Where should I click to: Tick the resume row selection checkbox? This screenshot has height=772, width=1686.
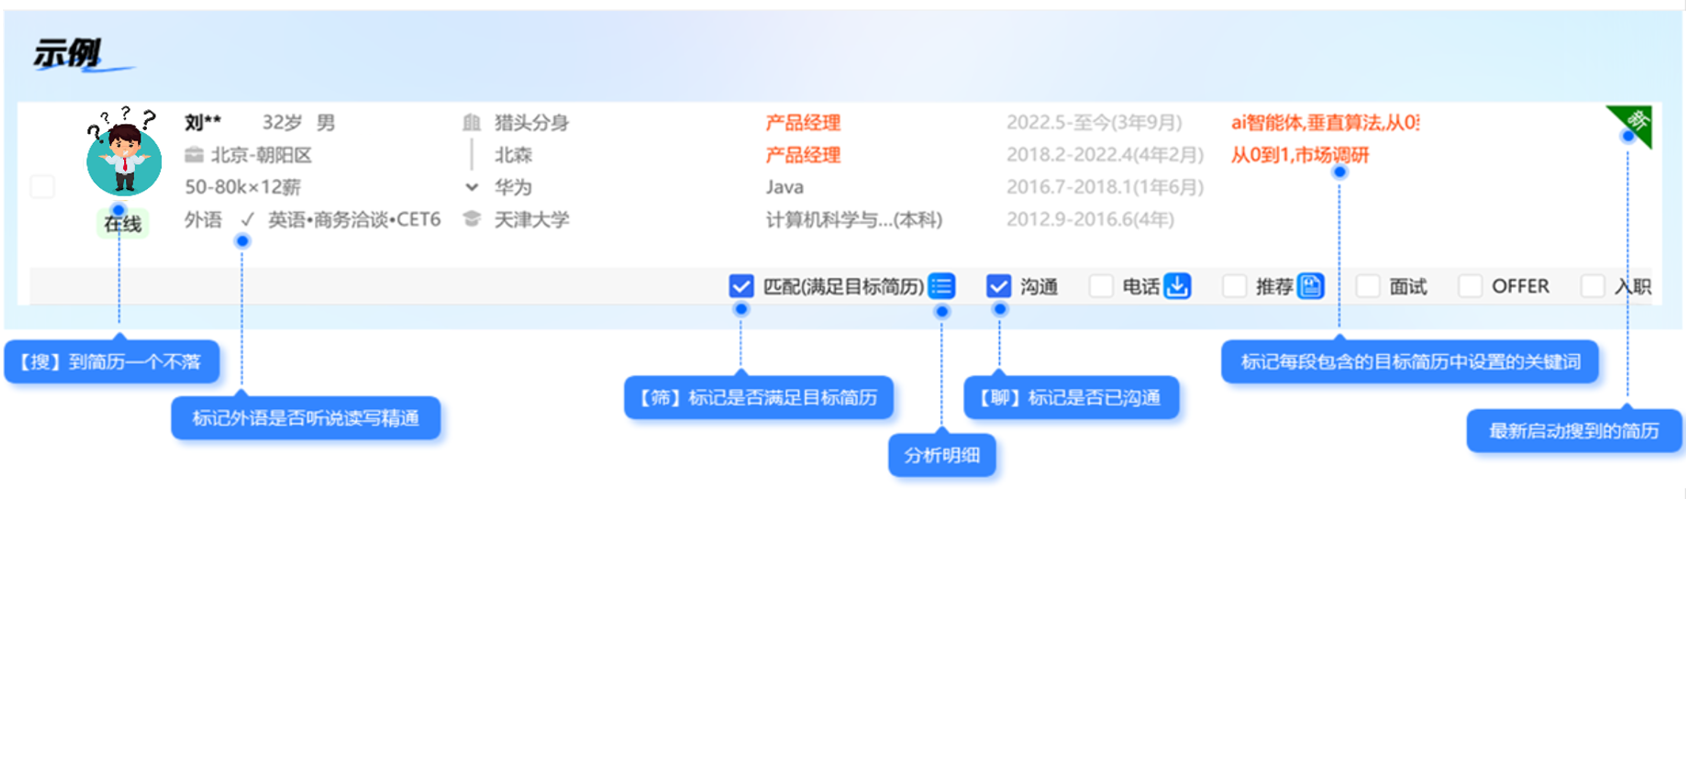pyautogui.click(x=42, y=186)
